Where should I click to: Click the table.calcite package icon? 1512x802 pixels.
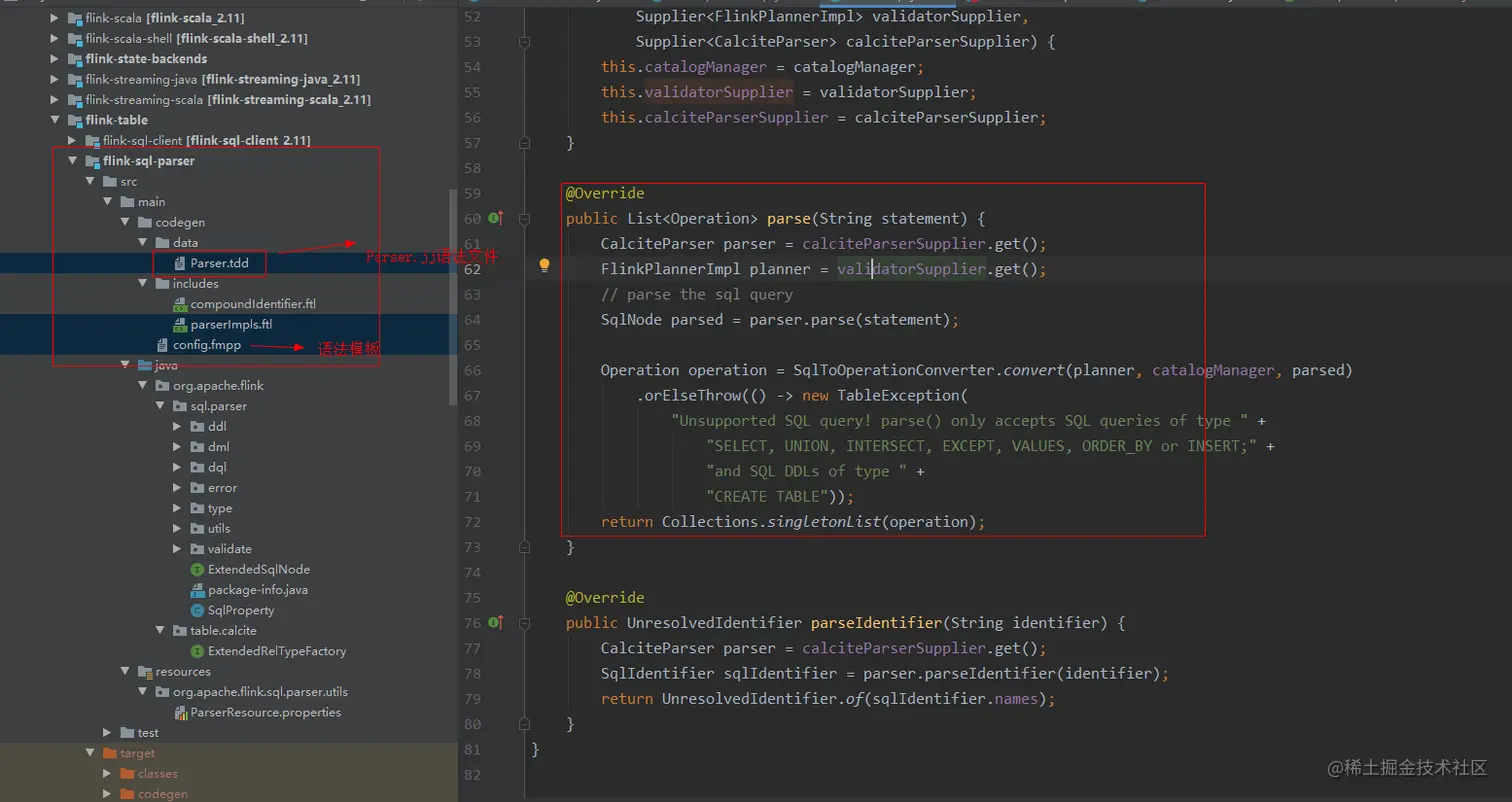tap(180, 630)
